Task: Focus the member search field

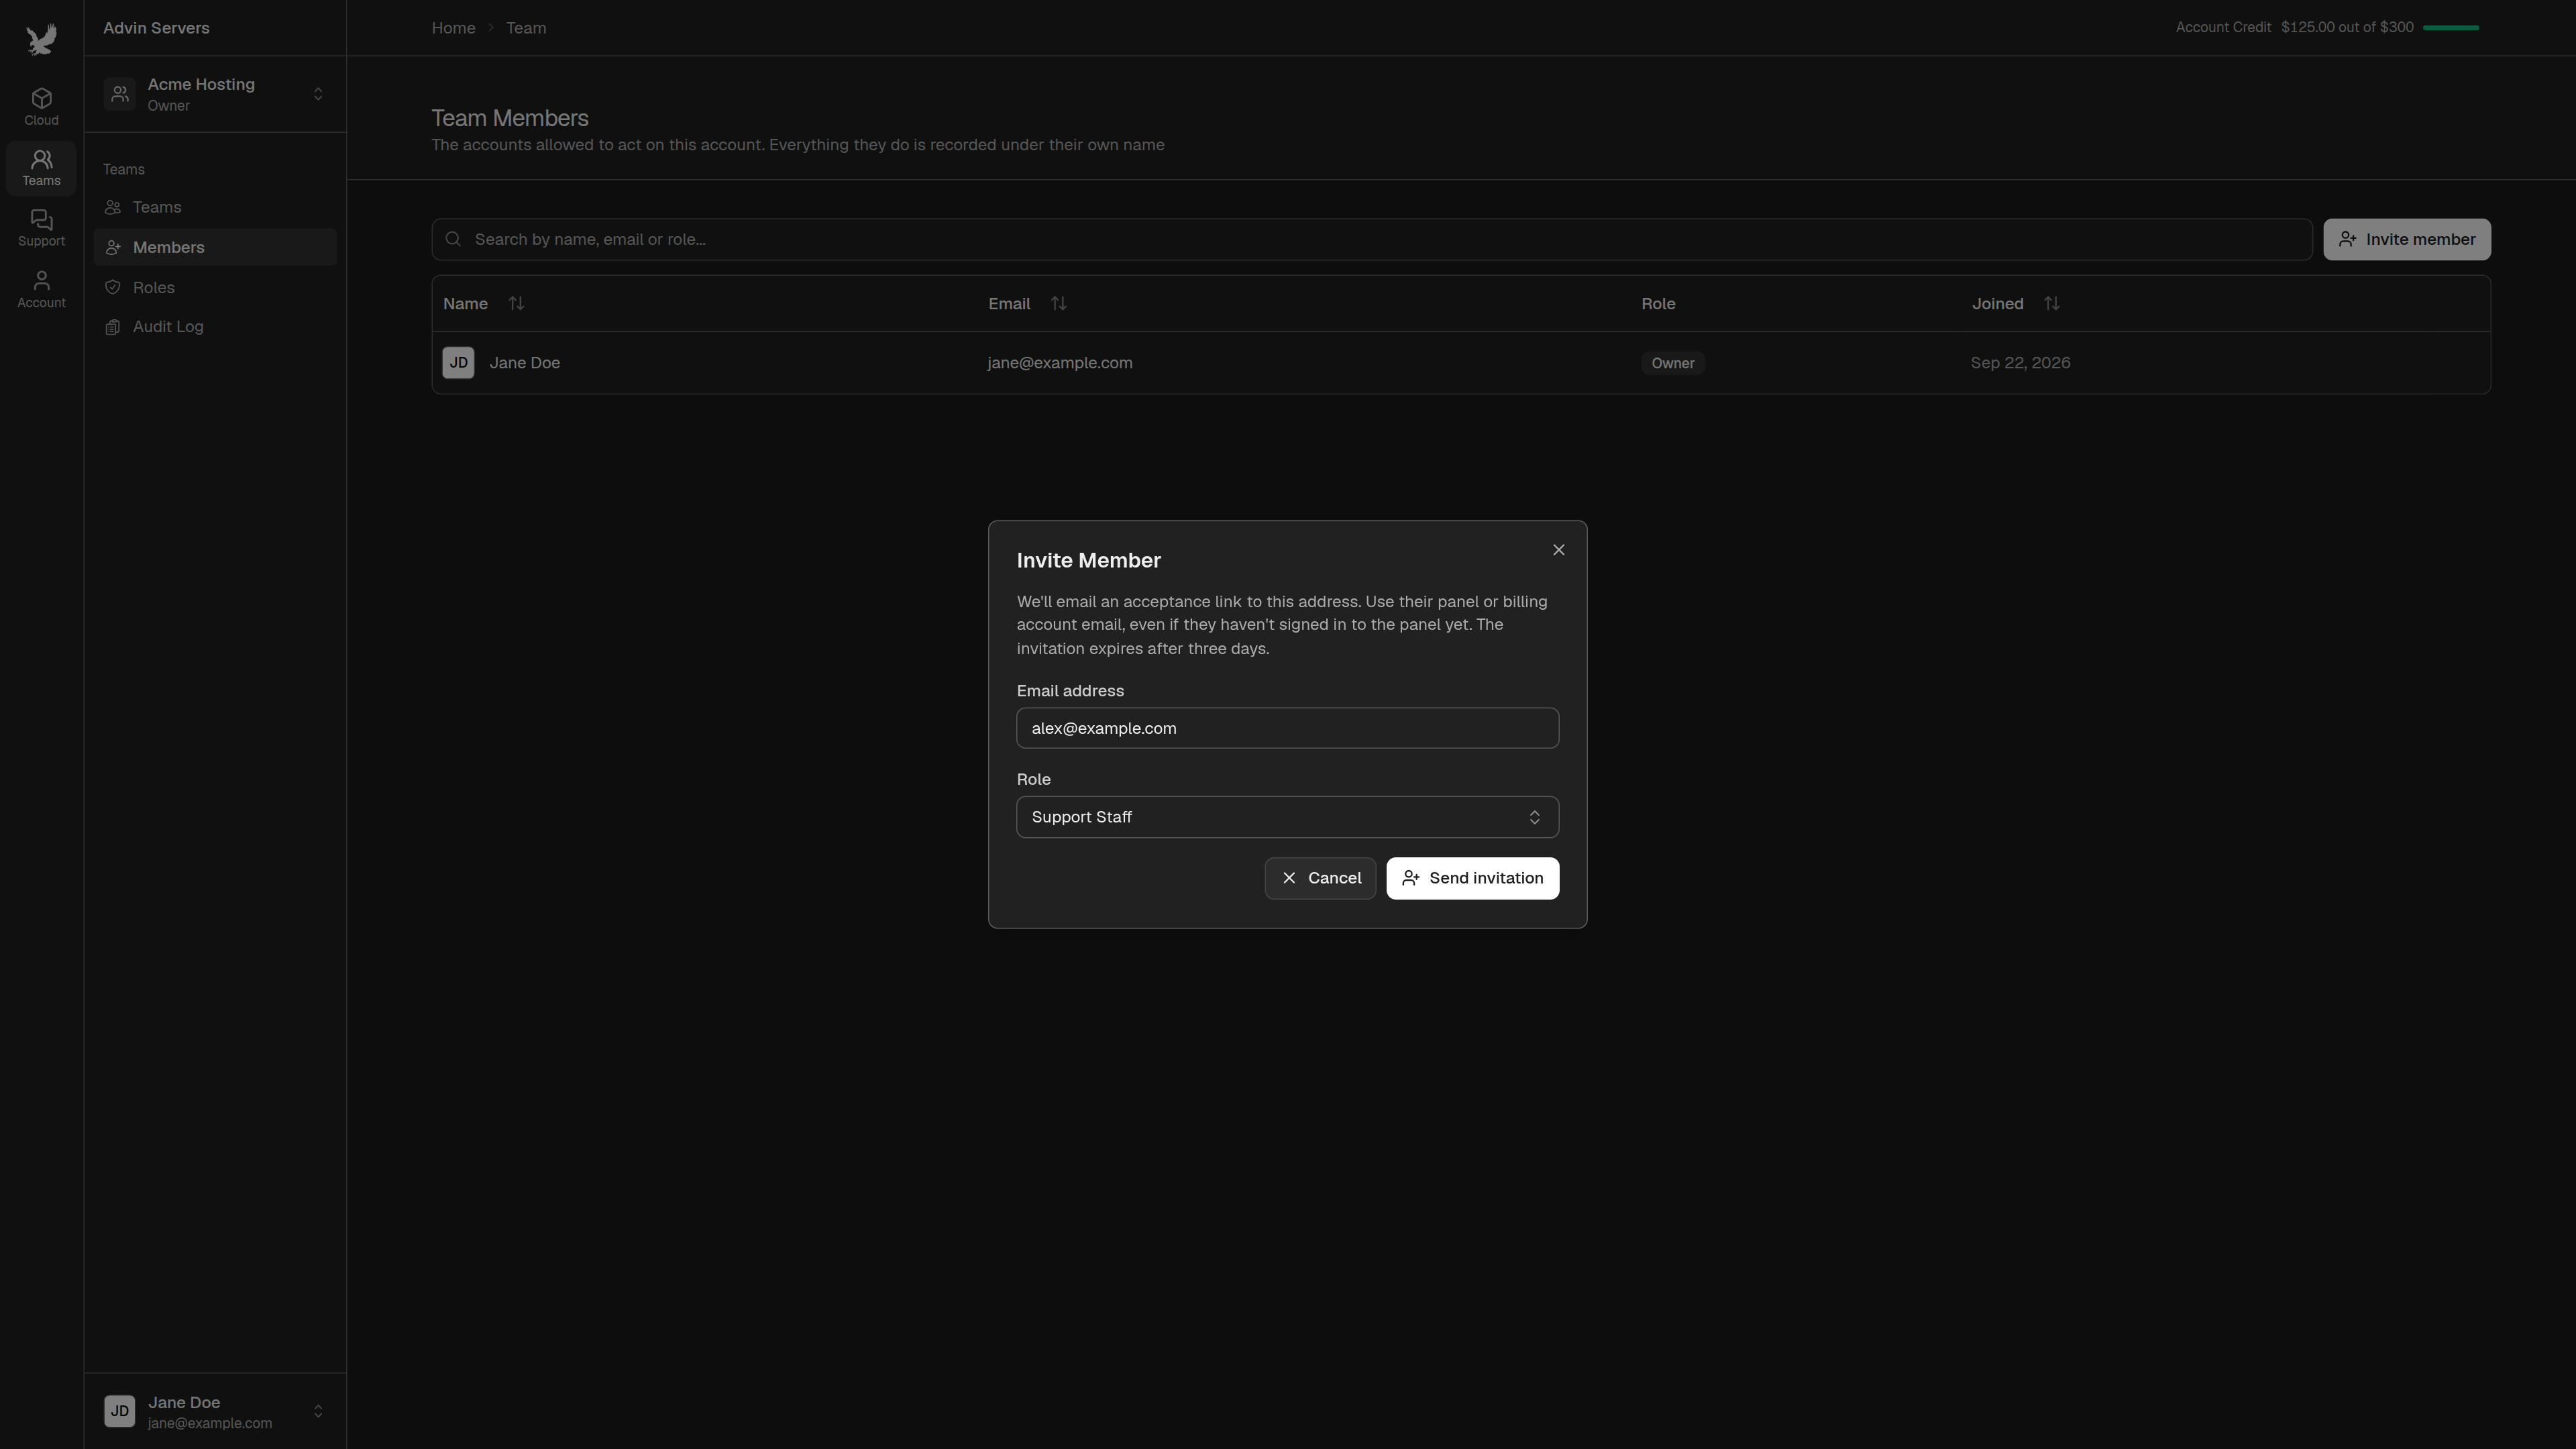Action: [1372, 239]
